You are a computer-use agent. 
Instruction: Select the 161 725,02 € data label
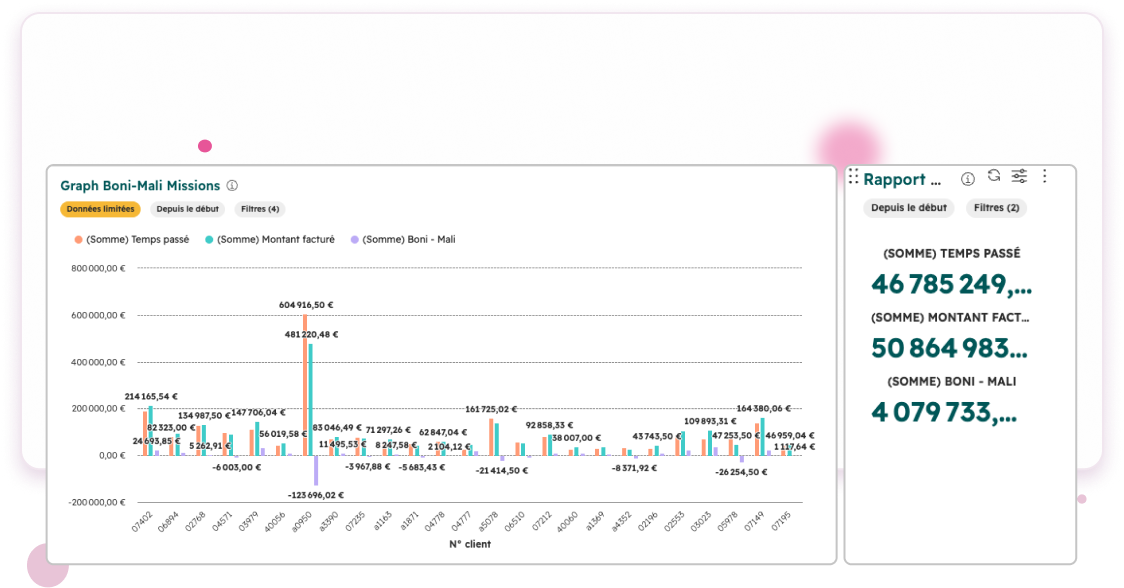click(x=491, y=409)
